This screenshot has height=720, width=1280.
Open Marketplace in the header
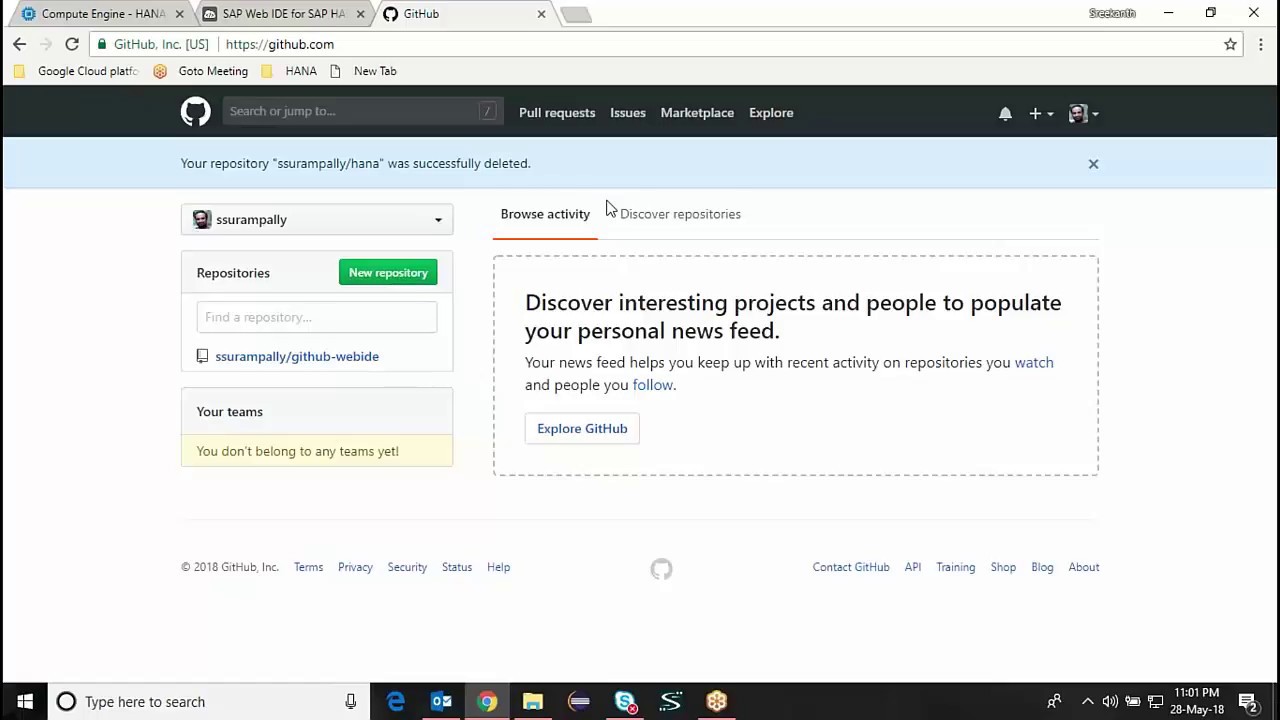click(x=697, y=113)
